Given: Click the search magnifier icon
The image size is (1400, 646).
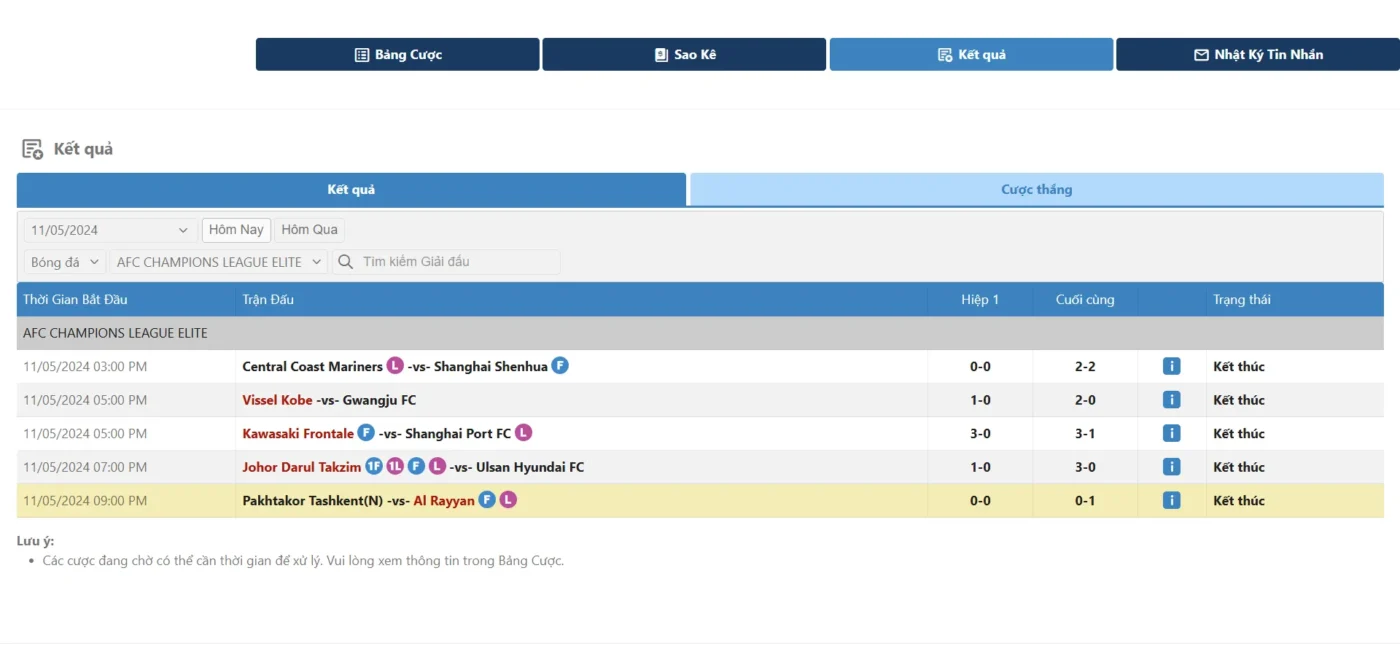Looking at the screenshot, I should coord(346,262).
